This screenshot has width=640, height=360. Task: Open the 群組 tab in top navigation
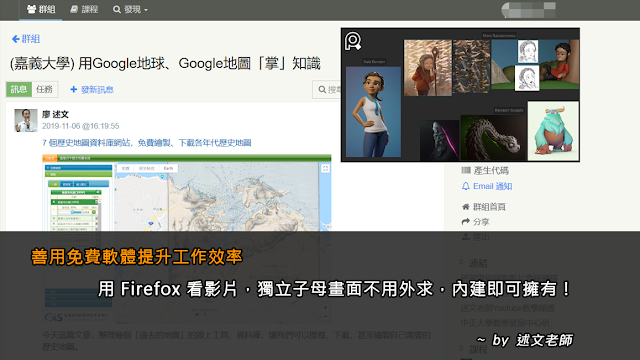pos(41,9)
